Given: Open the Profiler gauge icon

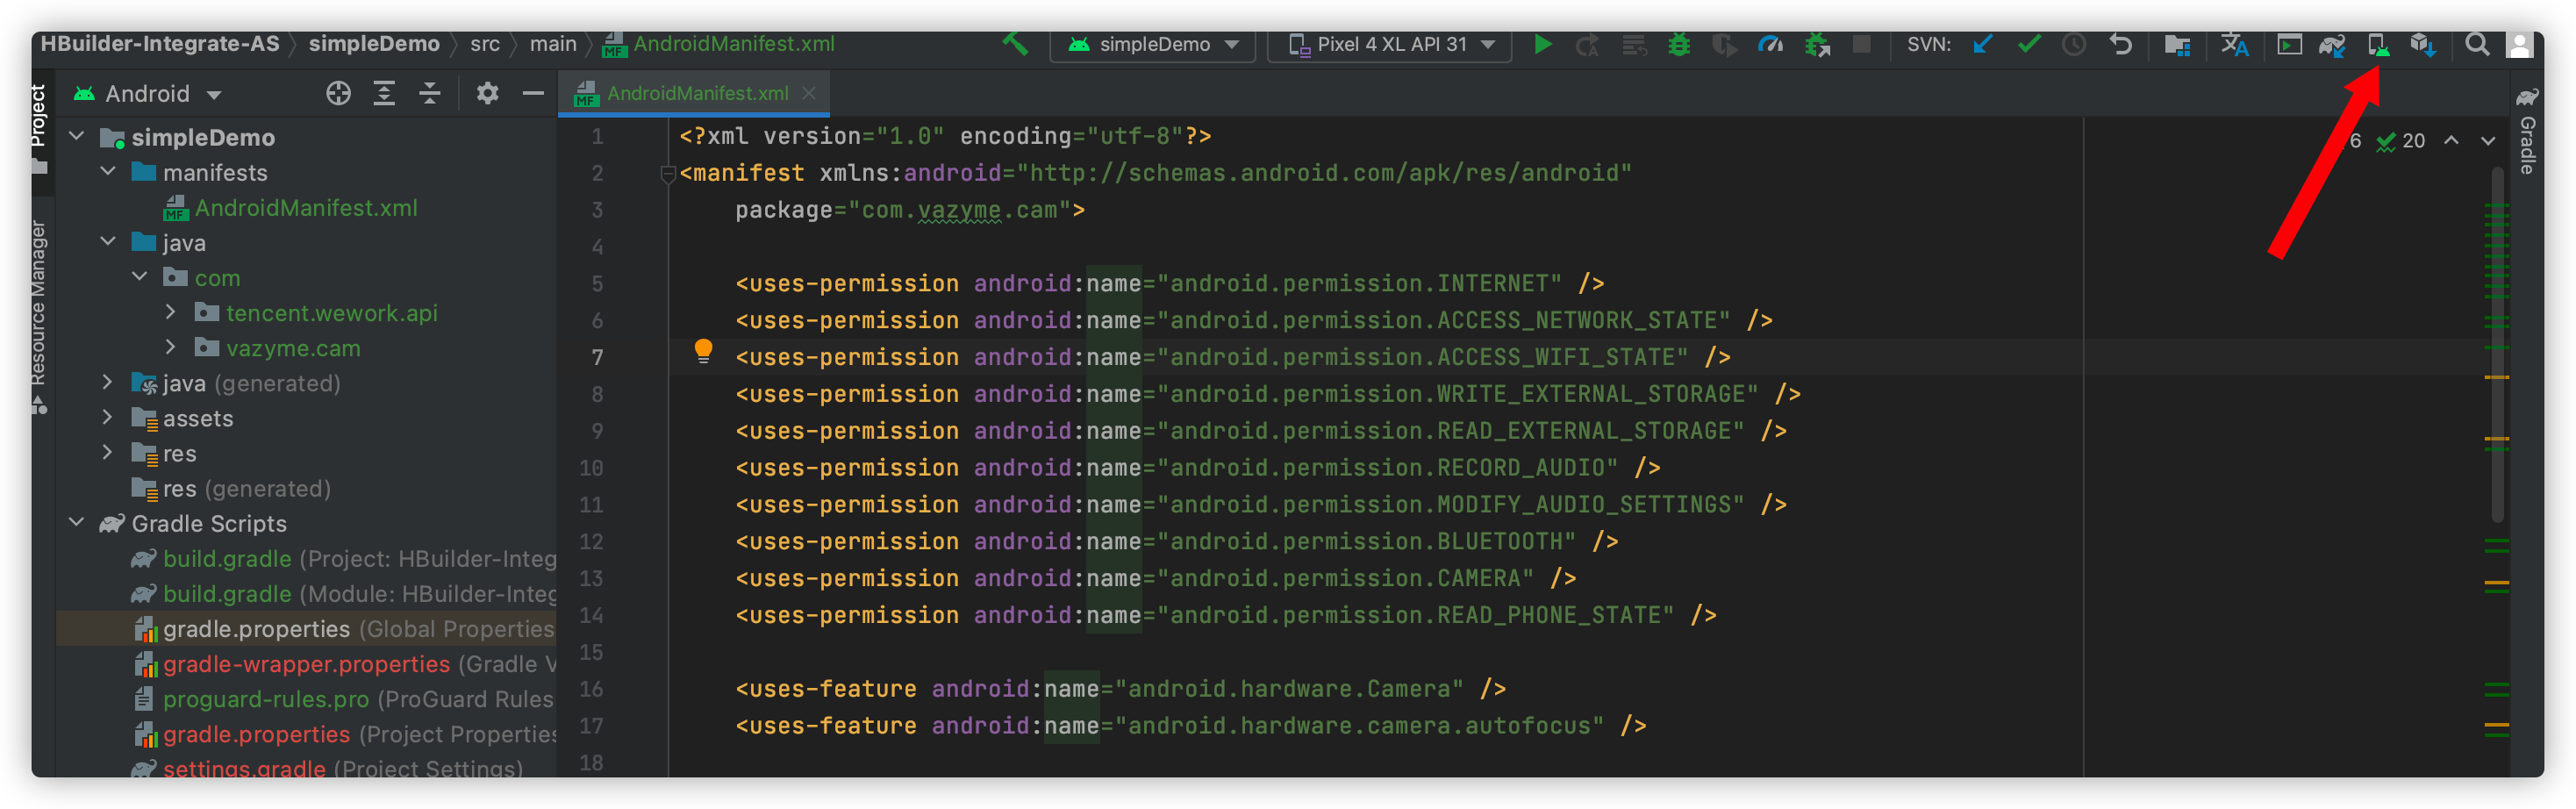Looking at the screenshot, I should coord(1770,44).
